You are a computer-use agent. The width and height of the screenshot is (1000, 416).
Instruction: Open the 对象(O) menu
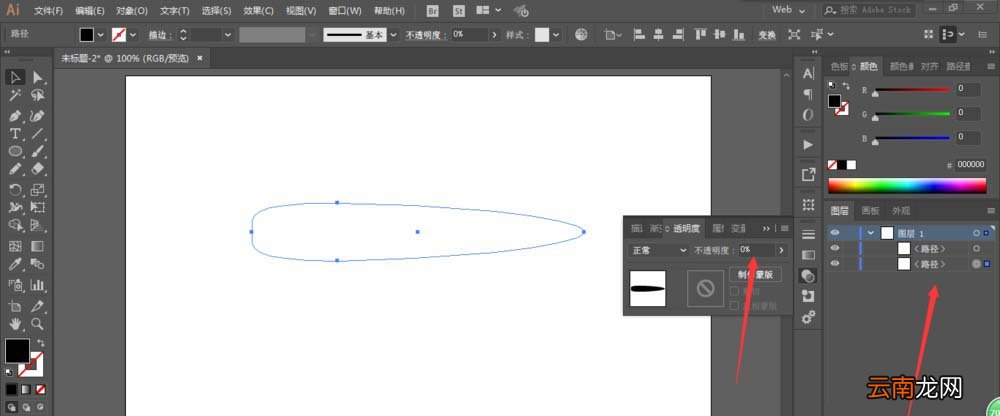[132, 11]
